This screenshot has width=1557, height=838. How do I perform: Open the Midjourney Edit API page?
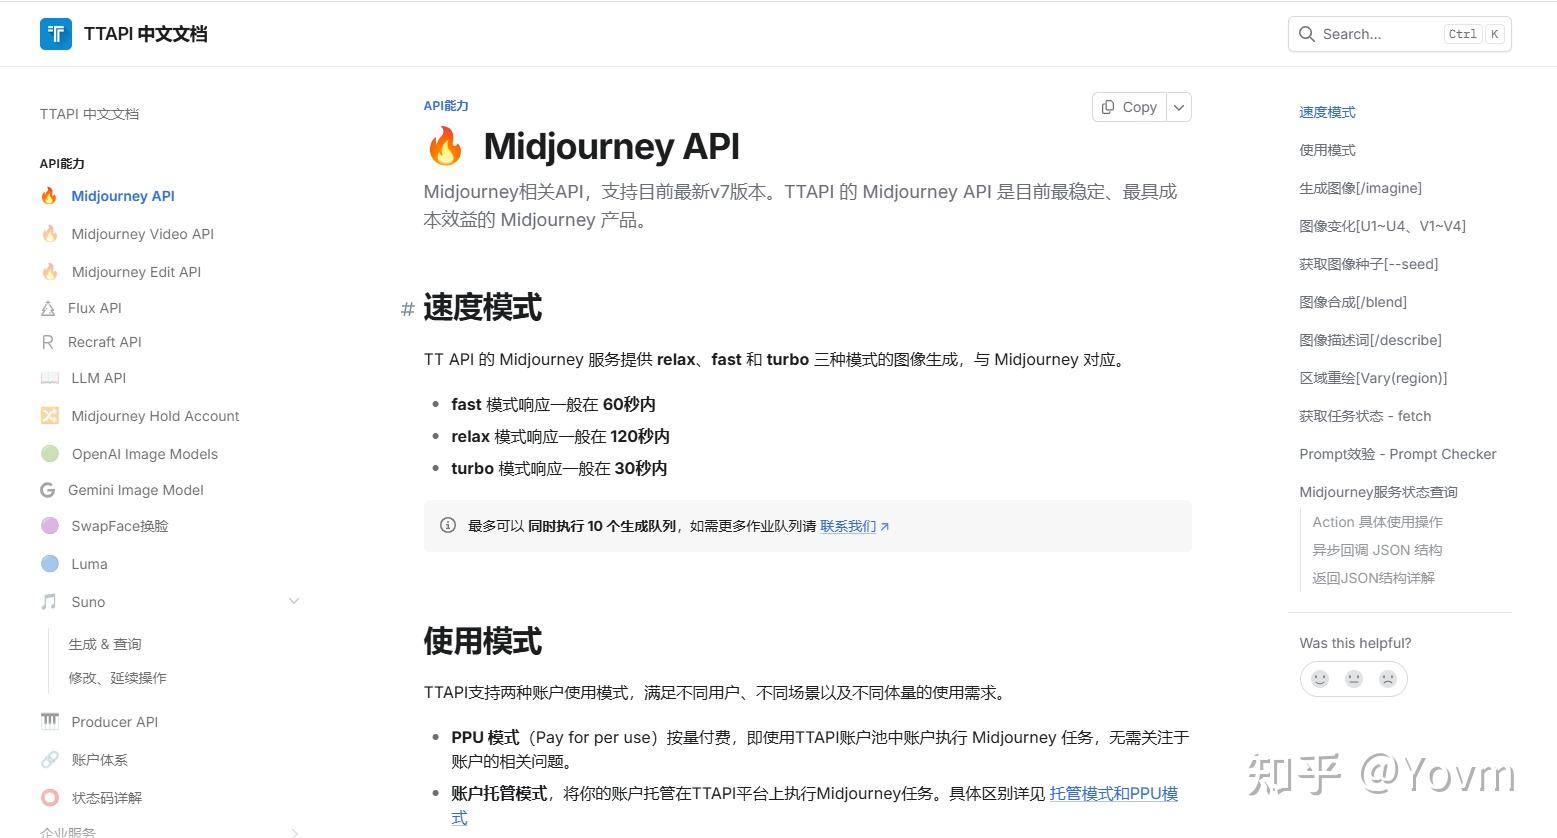[x=135, y=271]
